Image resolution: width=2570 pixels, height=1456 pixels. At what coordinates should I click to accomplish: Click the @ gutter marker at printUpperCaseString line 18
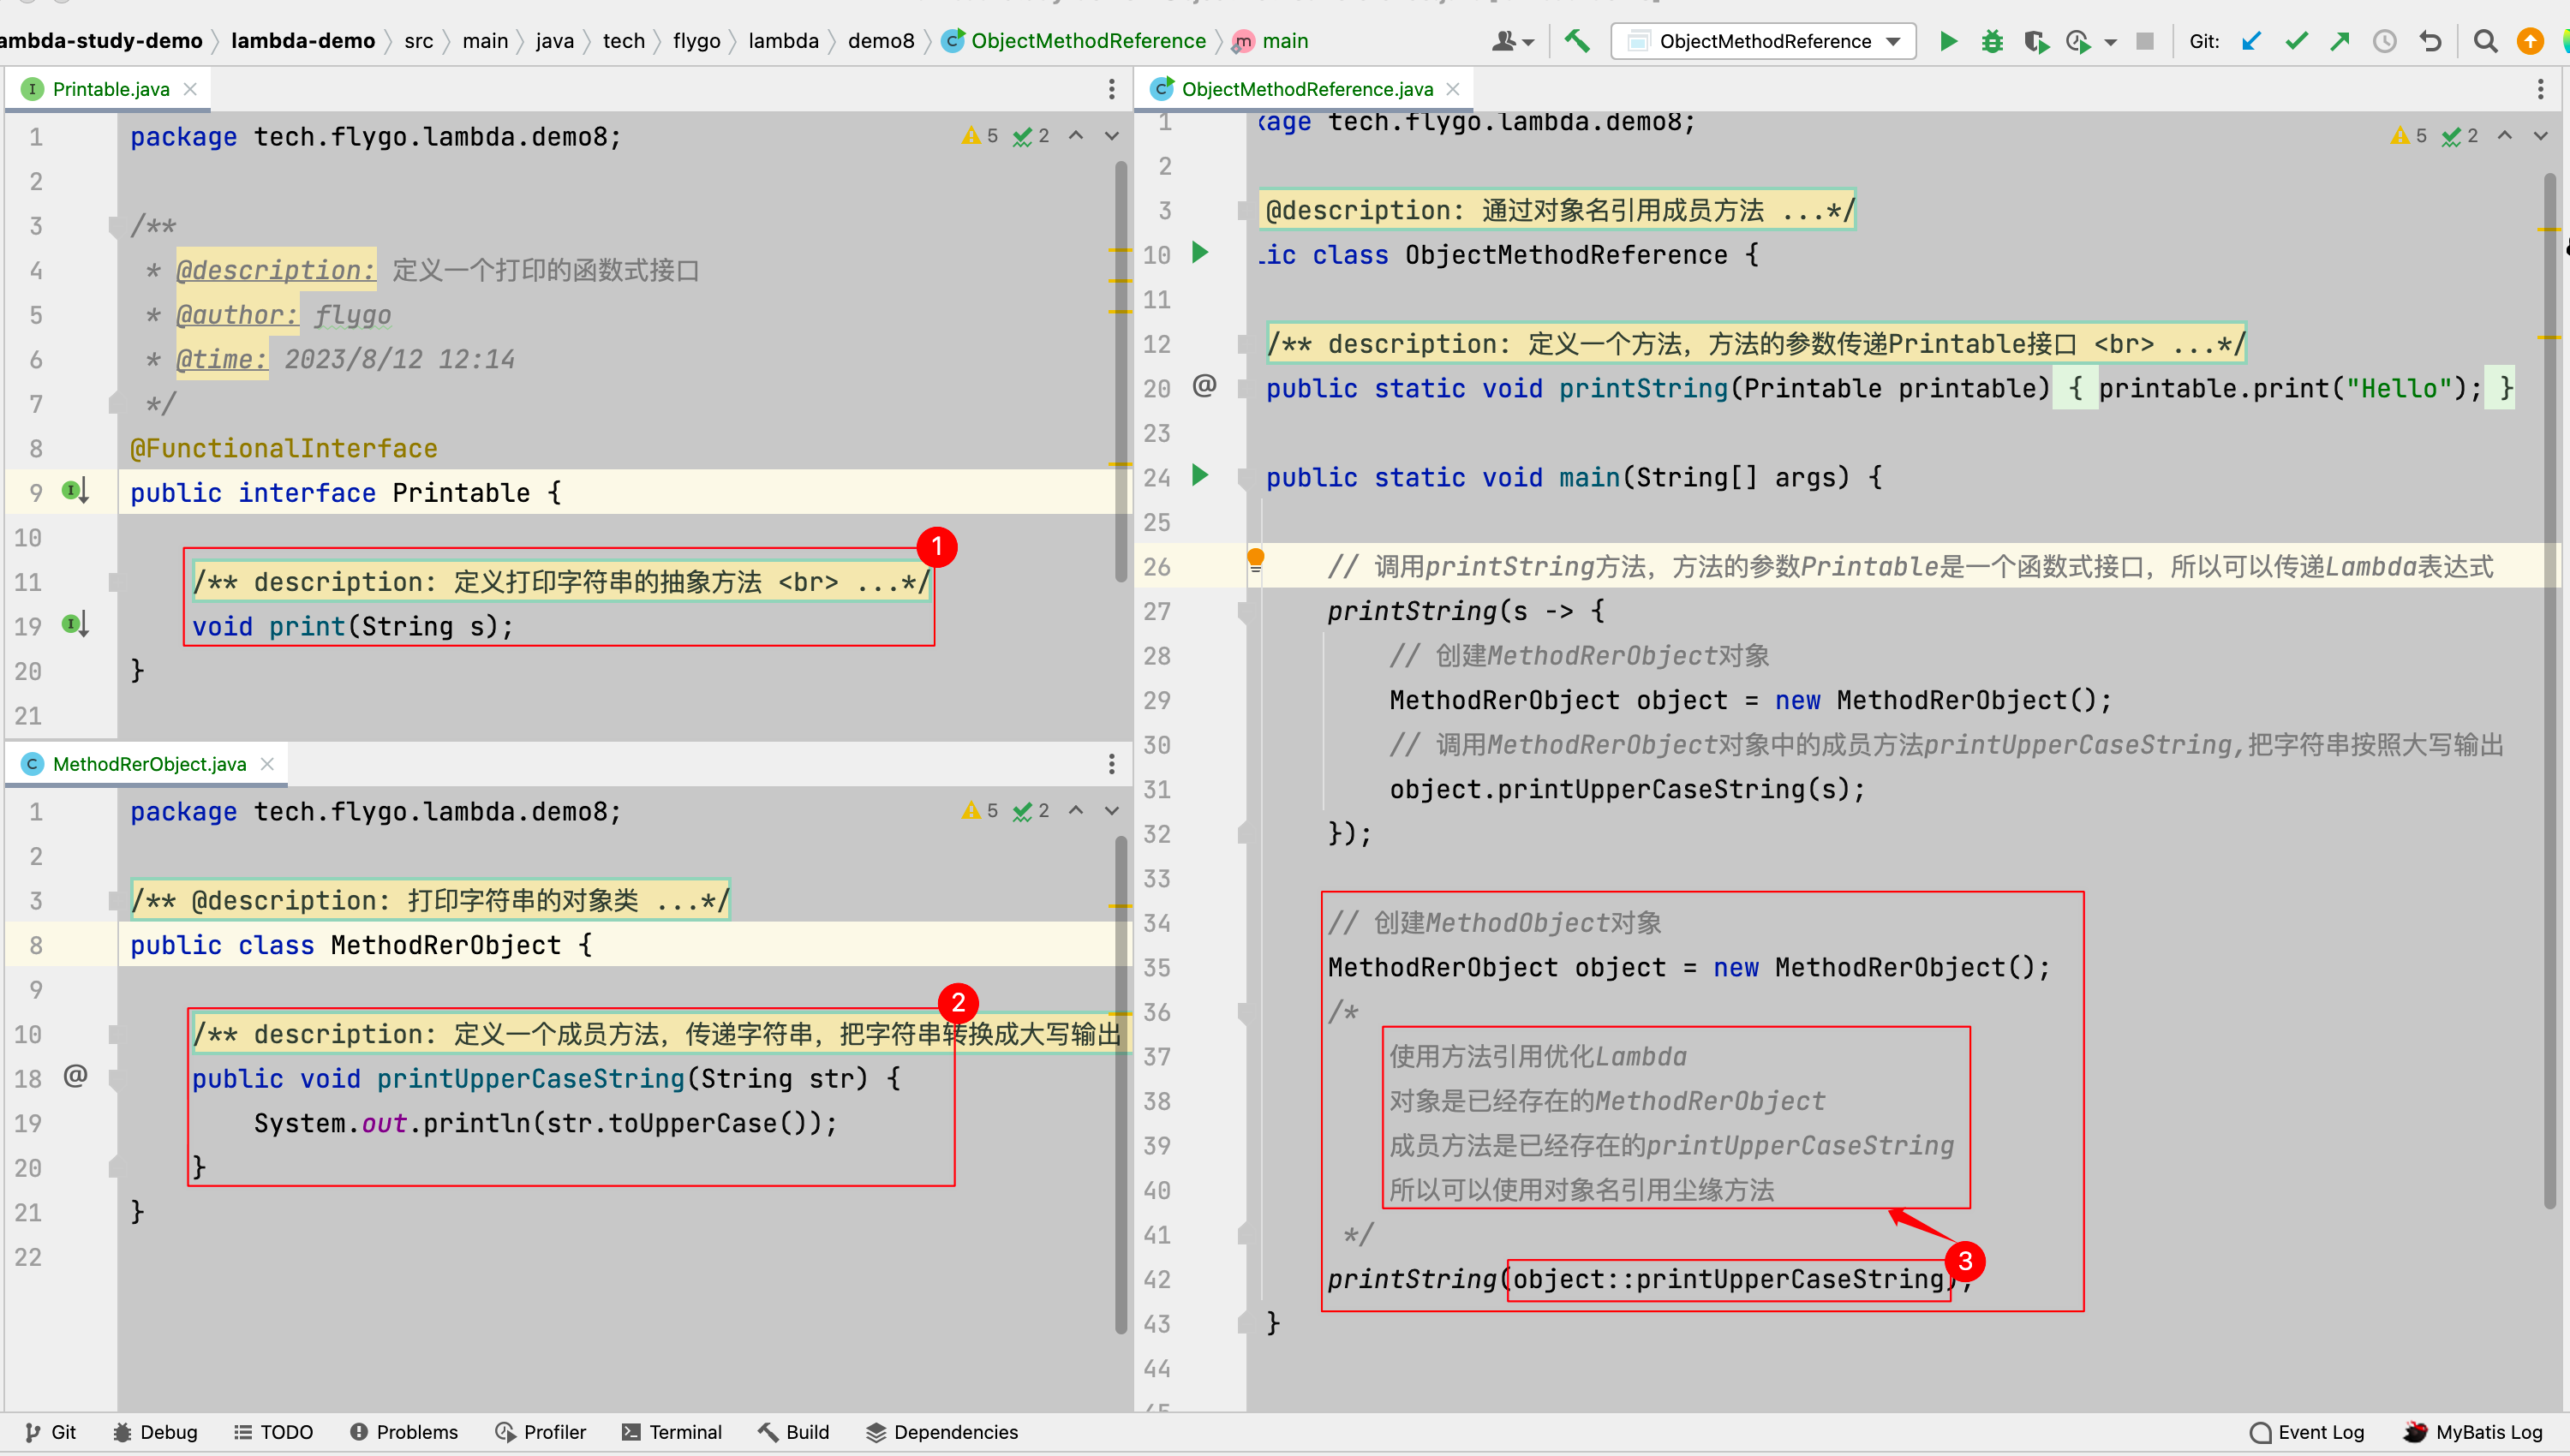click(75, 1076)
